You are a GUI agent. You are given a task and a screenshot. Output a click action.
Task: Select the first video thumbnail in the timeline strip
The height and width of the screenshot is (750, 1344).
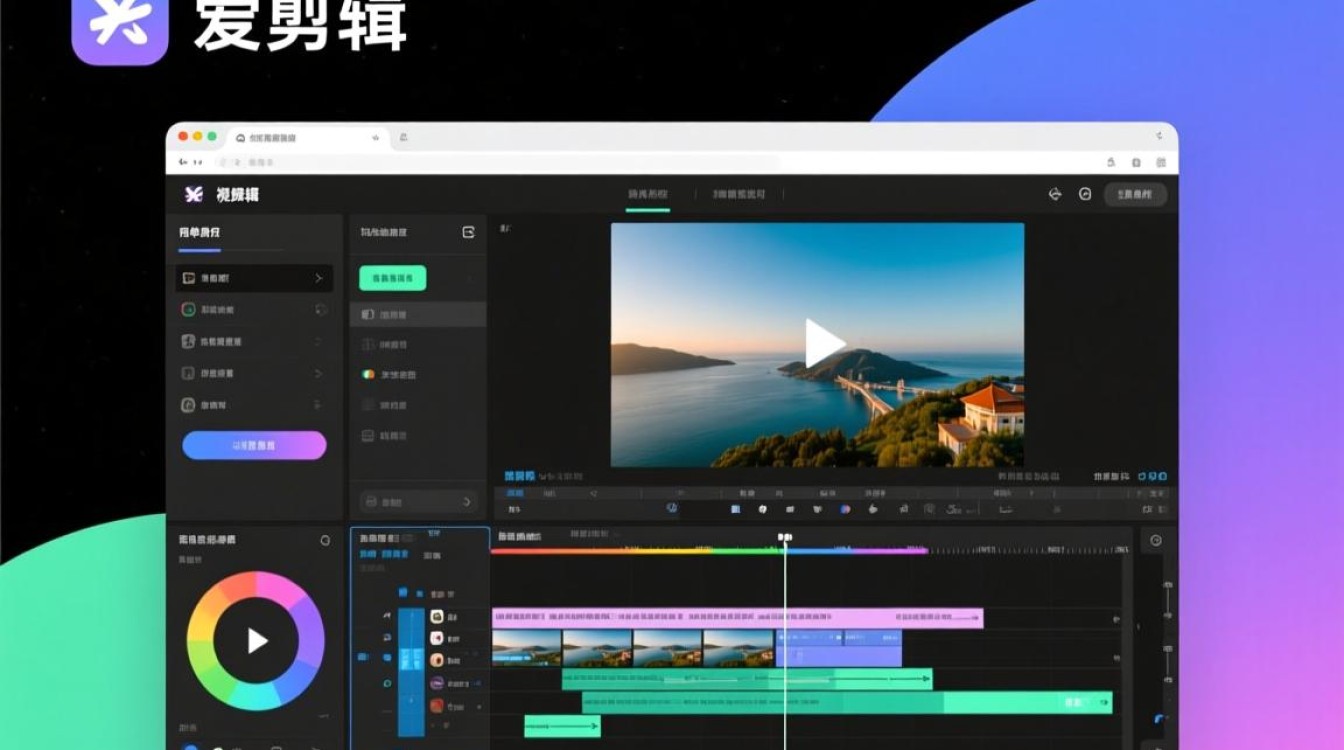pos(527,648)
